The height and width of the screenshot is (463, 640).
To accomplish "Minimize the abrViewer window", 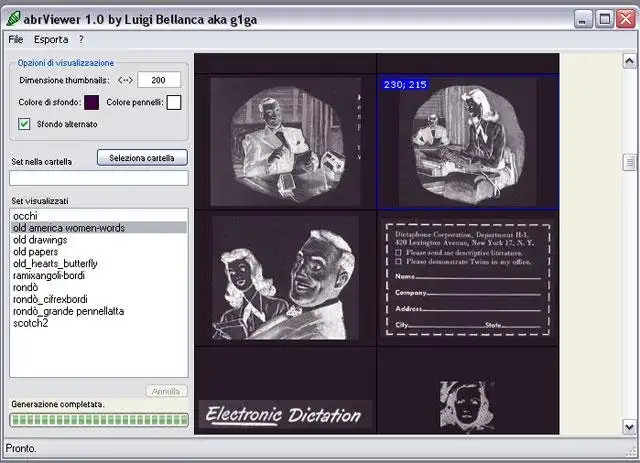I will 583,19.
